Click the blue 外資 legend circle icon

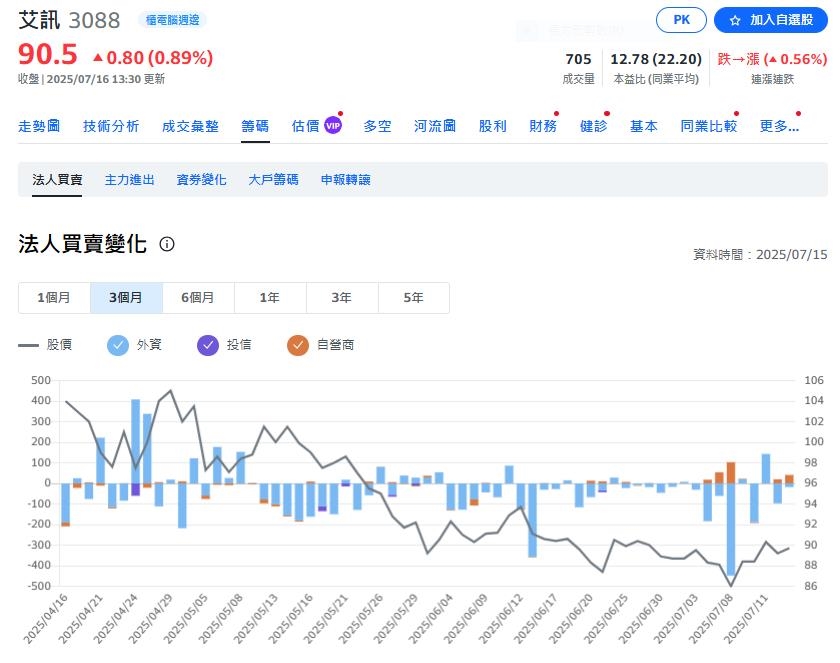tap(120, 347)
